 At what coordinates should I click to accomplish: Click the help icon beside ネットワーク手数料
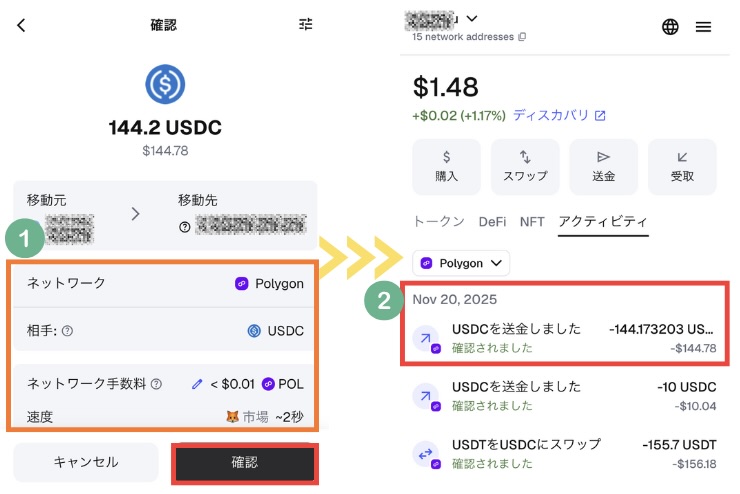coord(156,384)
